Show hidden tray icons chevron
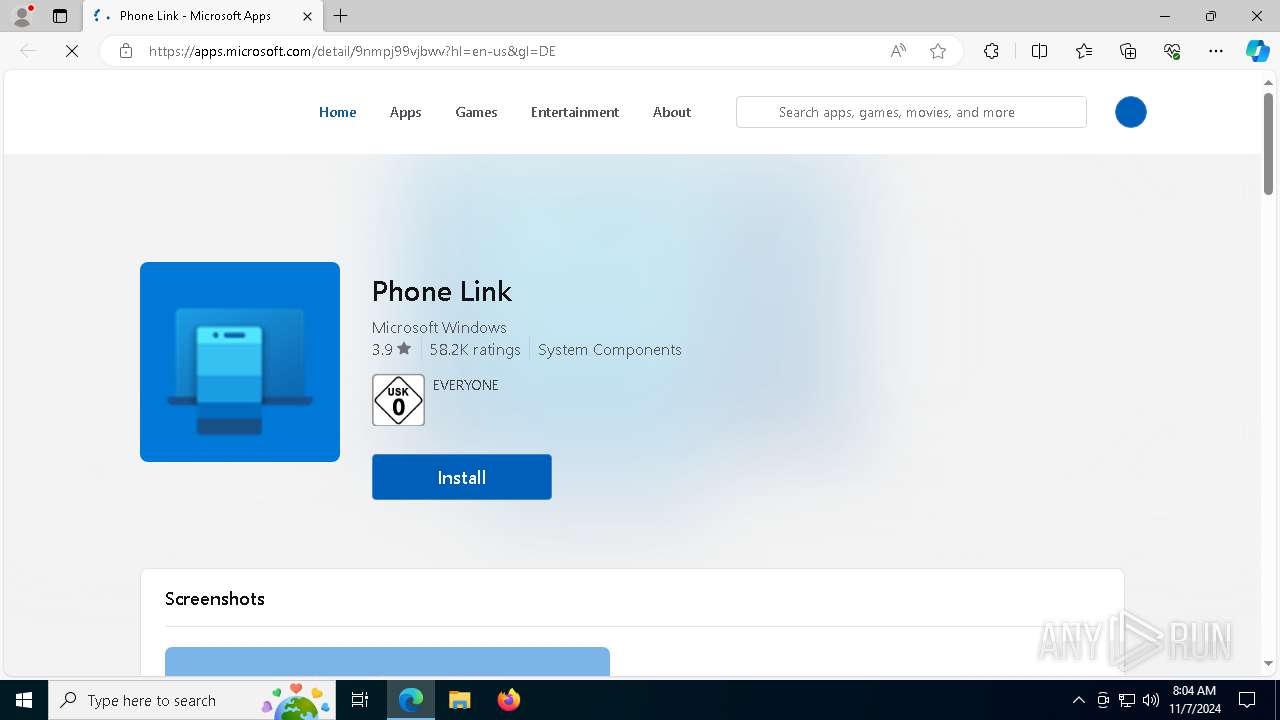The height and width of the screenshot is (720, 1280). click(1078, 700)
